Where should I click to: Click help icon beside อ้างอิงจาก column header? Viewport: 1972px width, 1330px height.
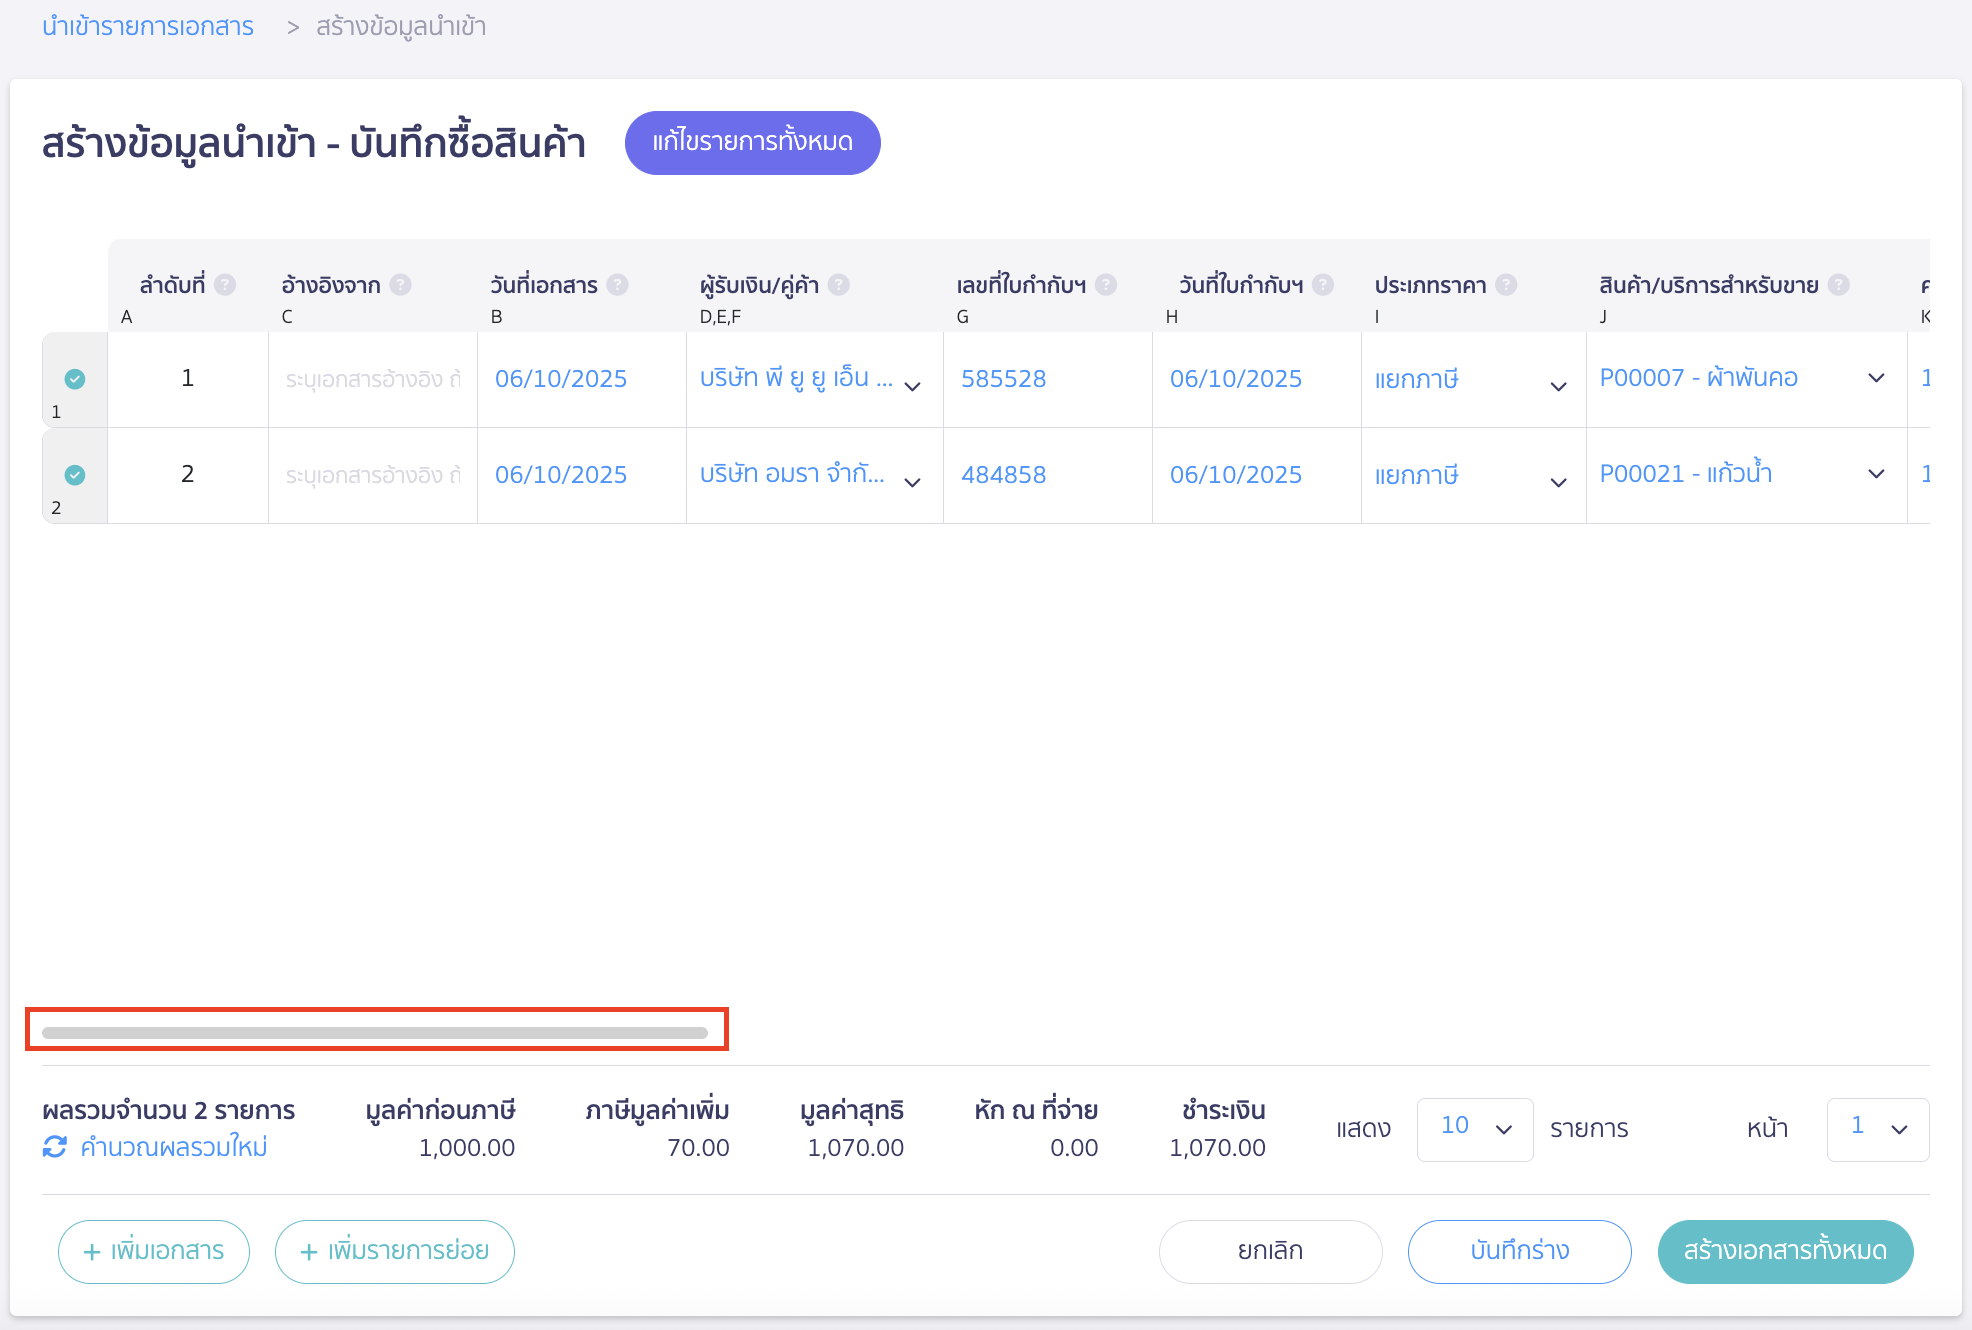coord(400,285)
